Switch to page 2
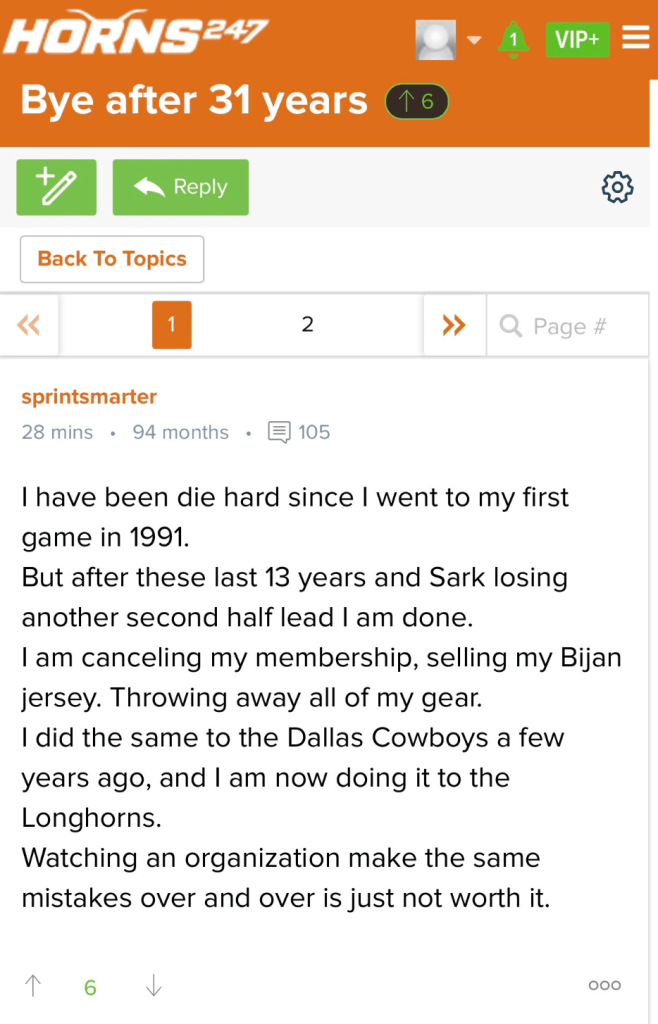This screenshot has width=658, height=1024. [x=307, y=326]
